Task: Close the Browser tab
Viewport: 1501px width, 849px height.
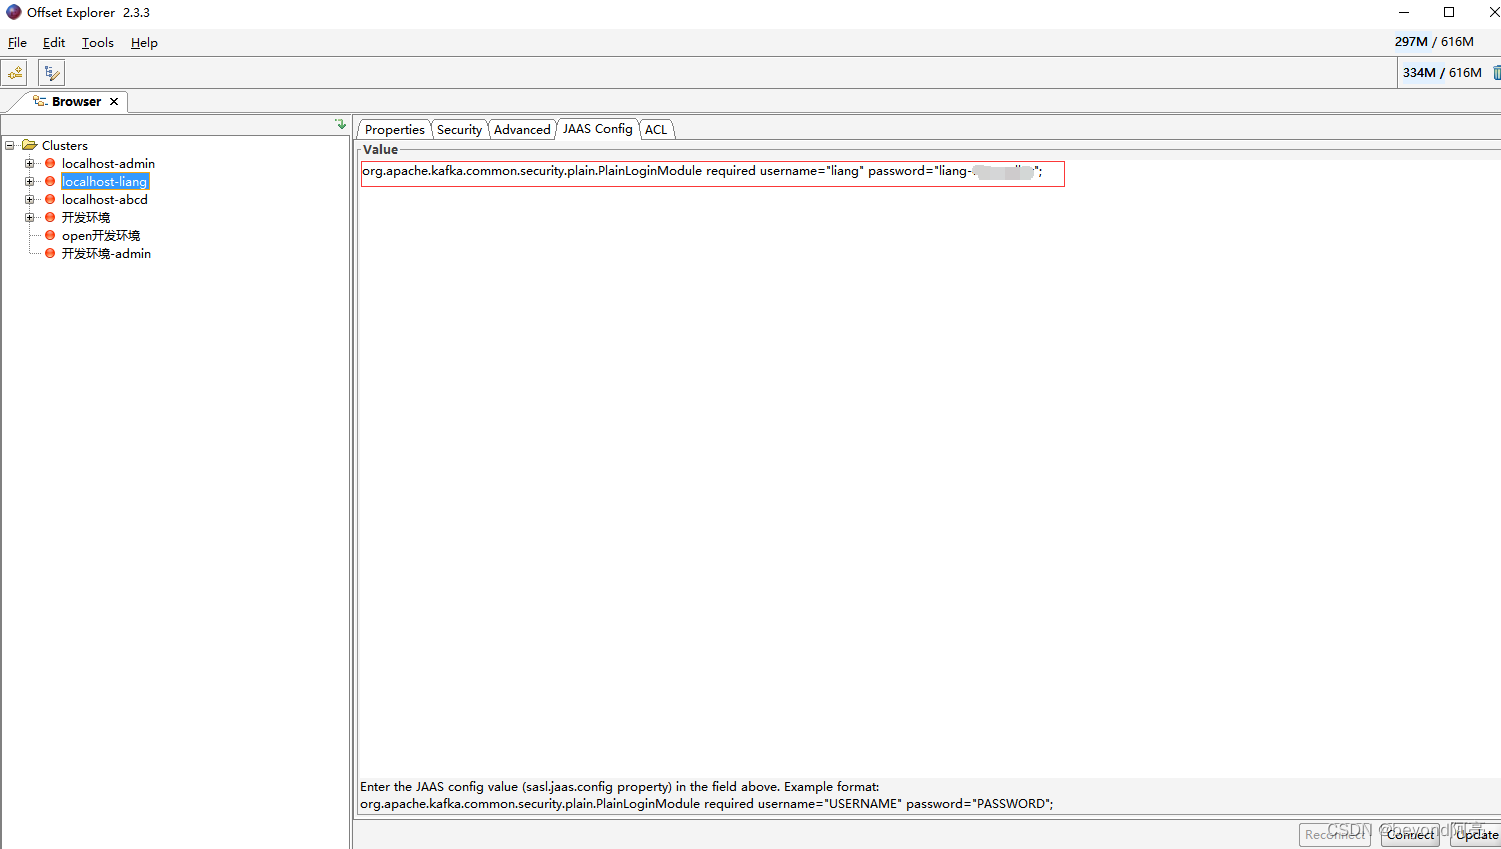Action: coord(114,101)
